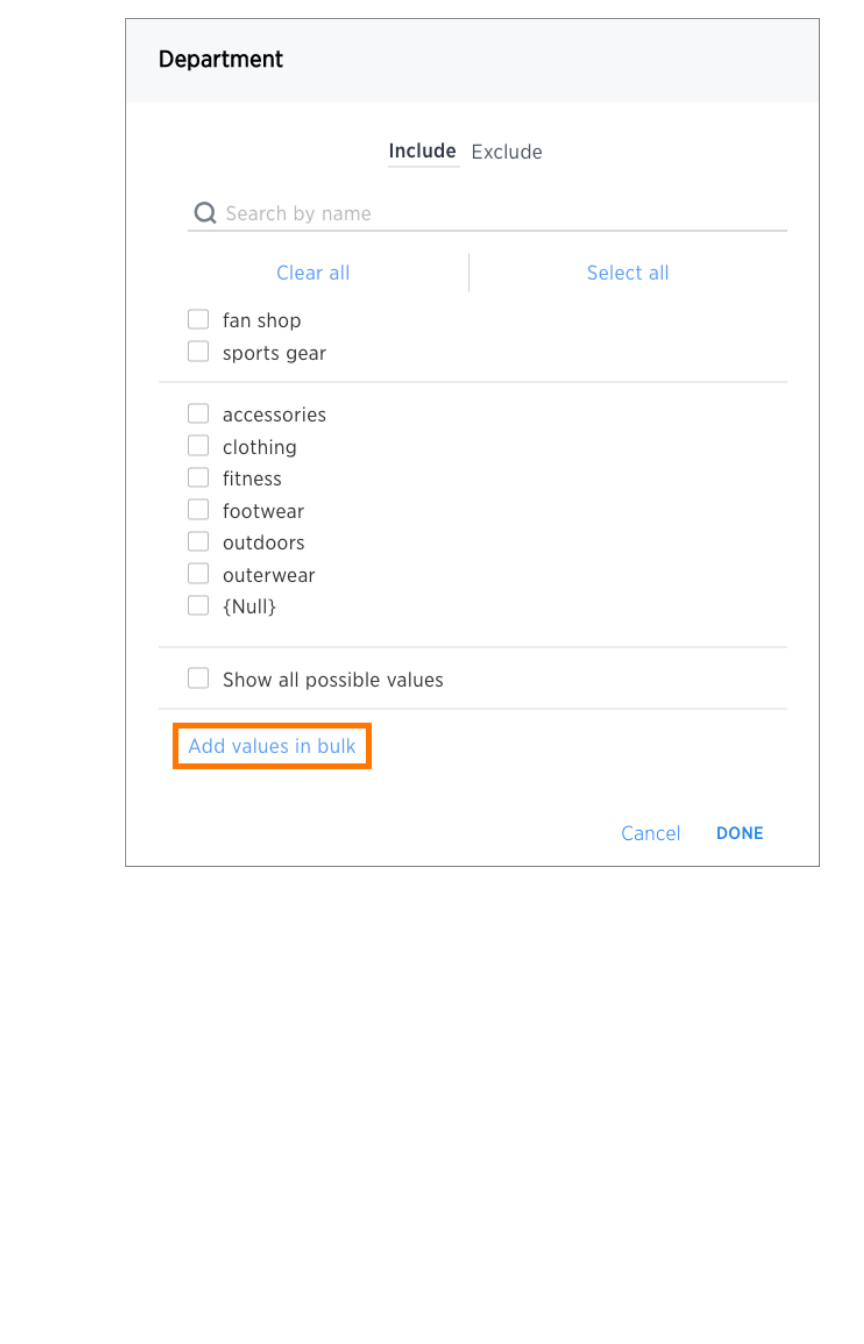Screen dimensions: 864x1344
Task: Check the footwear option
Action: coord(198,510)
